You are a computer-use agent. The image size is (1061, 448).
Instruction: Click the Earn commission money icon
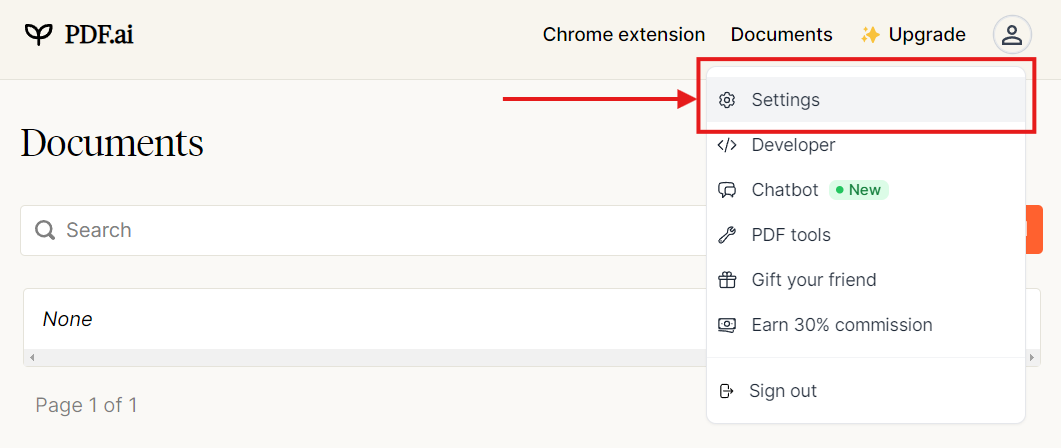[728, 325]
